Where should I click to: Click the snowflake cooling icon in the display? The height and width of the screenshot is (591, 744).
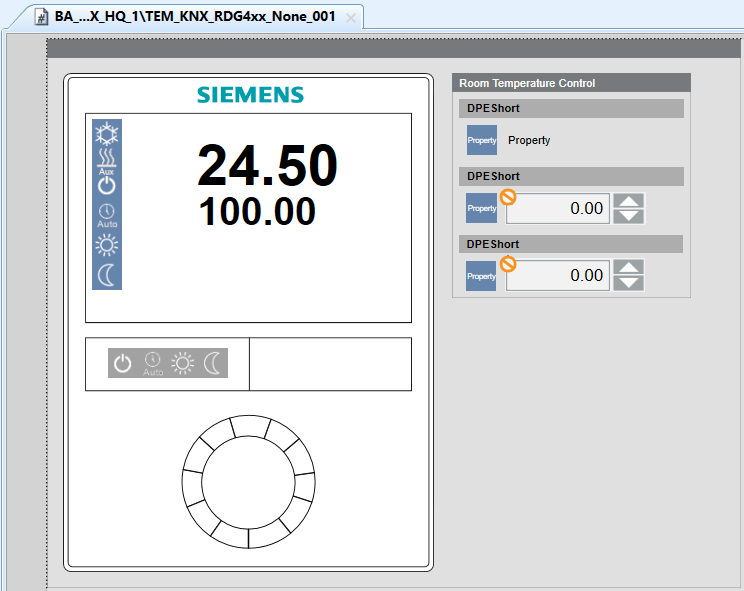point(106,134)
